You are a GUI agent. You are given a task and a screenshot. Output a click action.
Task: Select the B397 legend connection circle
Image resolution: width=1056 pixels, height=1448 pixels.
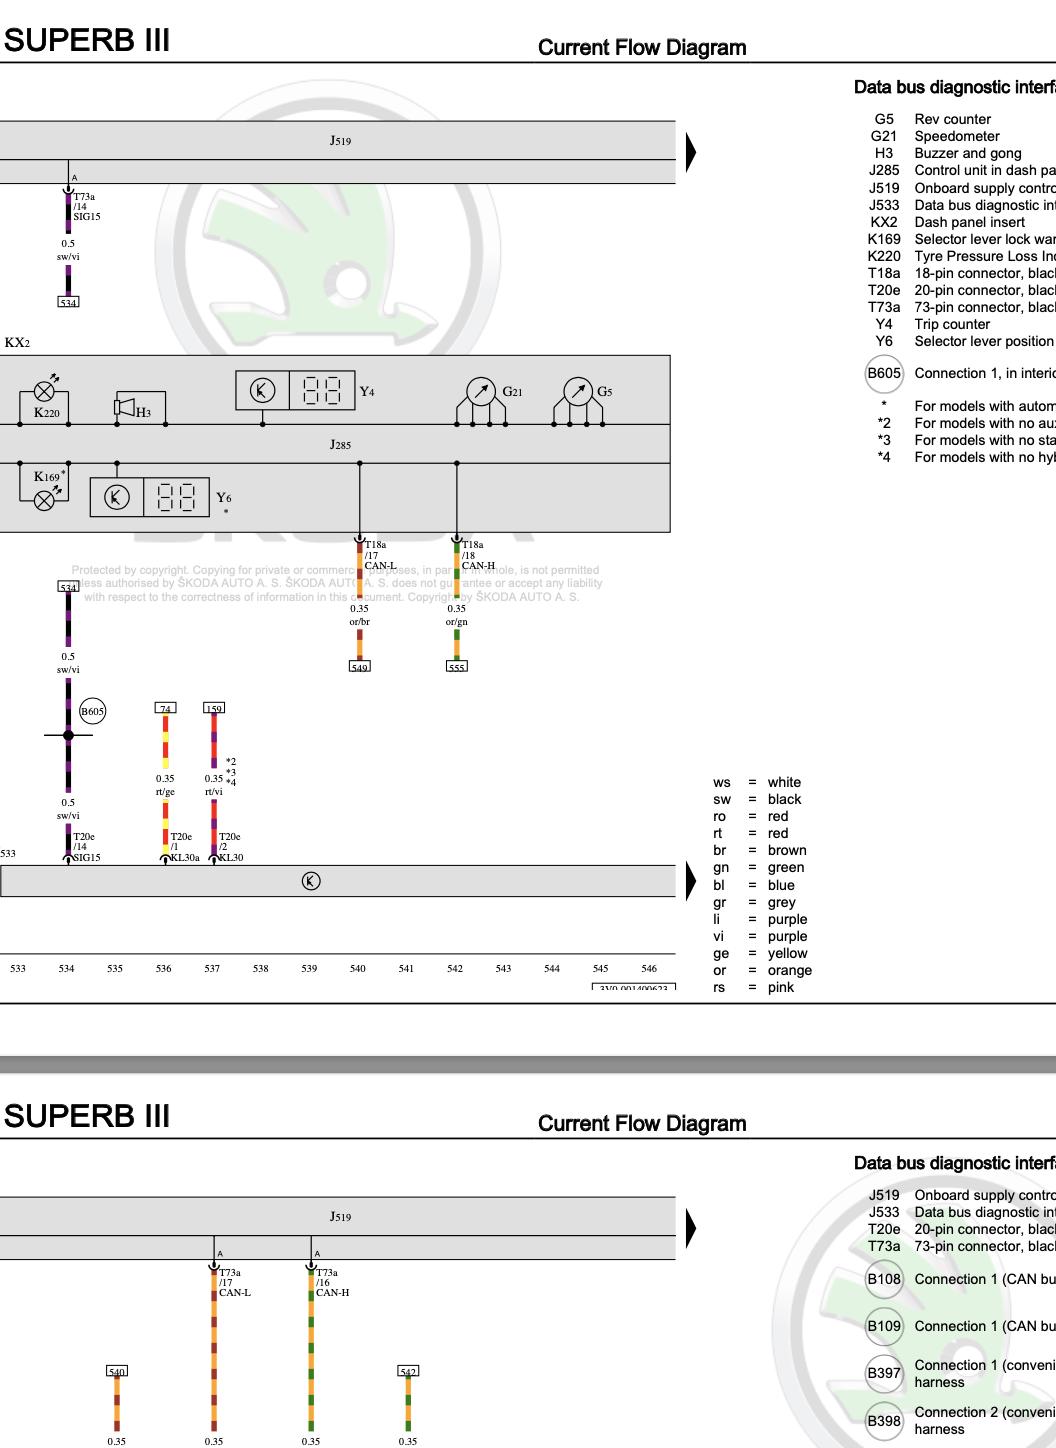[x=884, y=1373]
